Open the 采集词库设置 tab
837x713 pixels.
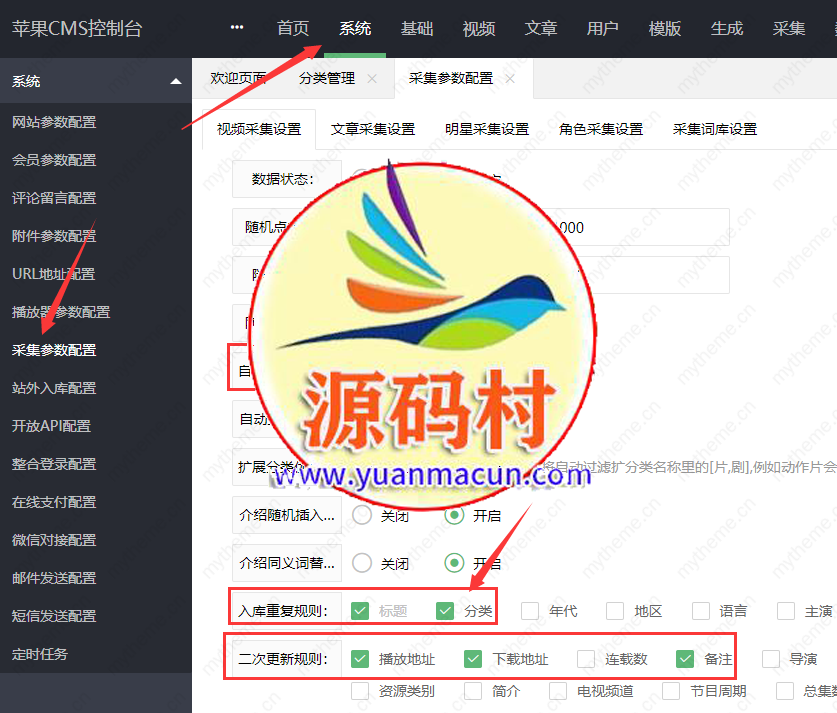pyautogui.click(x=715, y=129)
